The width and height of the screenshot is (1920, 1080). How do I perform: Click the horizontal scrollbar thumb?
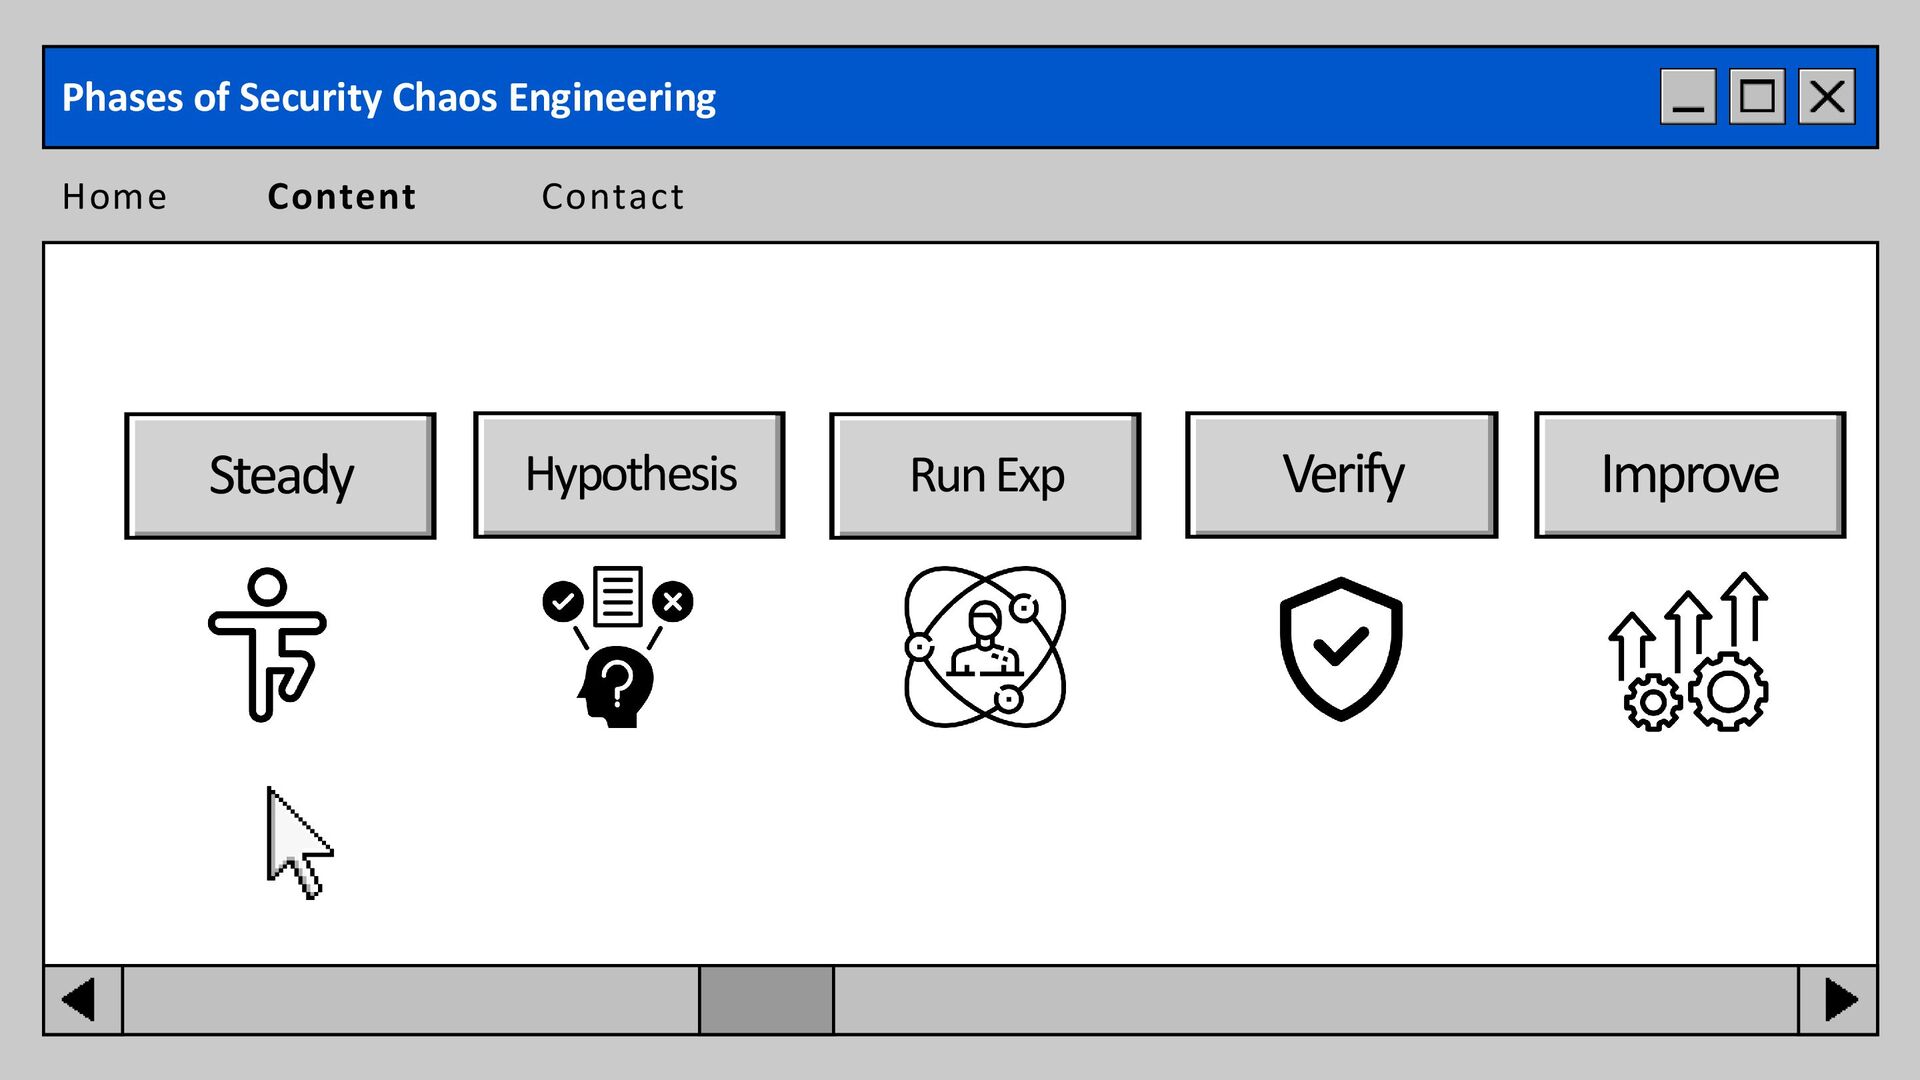[x=766, y=1000]
